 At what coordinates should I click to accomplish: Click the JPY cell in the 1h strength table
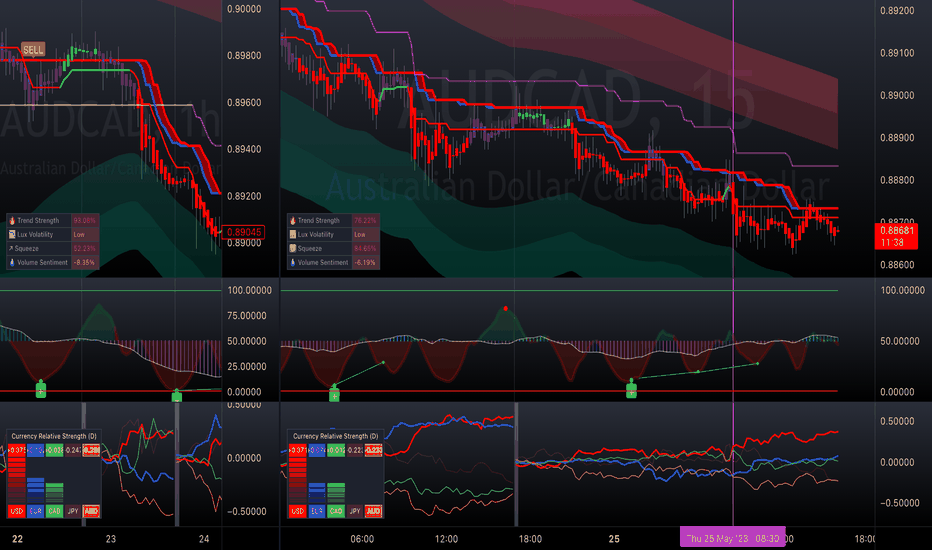[x=73, y=511]
